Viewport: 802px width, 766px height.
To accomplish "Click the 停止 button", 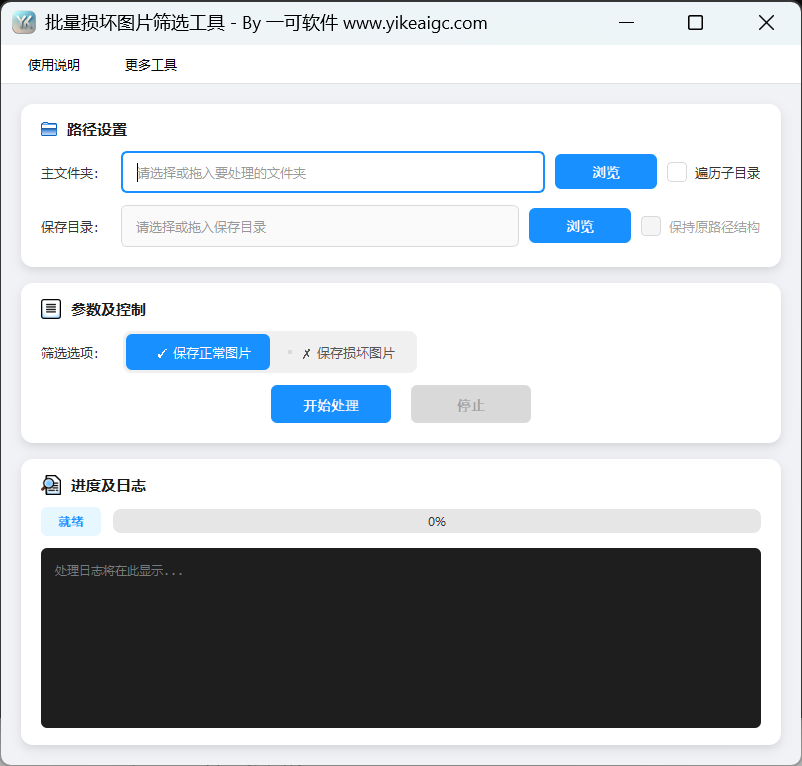I will pyautogui.click(x=471, y=404).
